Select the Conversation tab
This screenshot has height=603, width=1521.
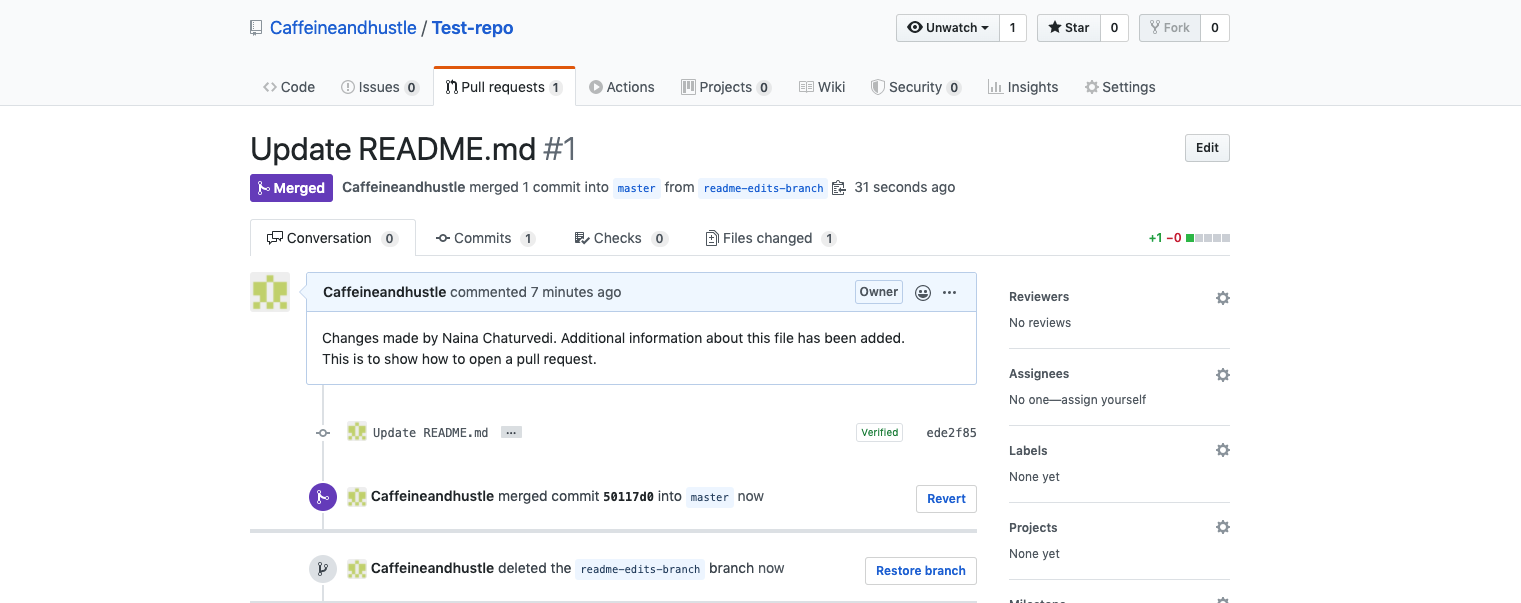coord(333,238)
